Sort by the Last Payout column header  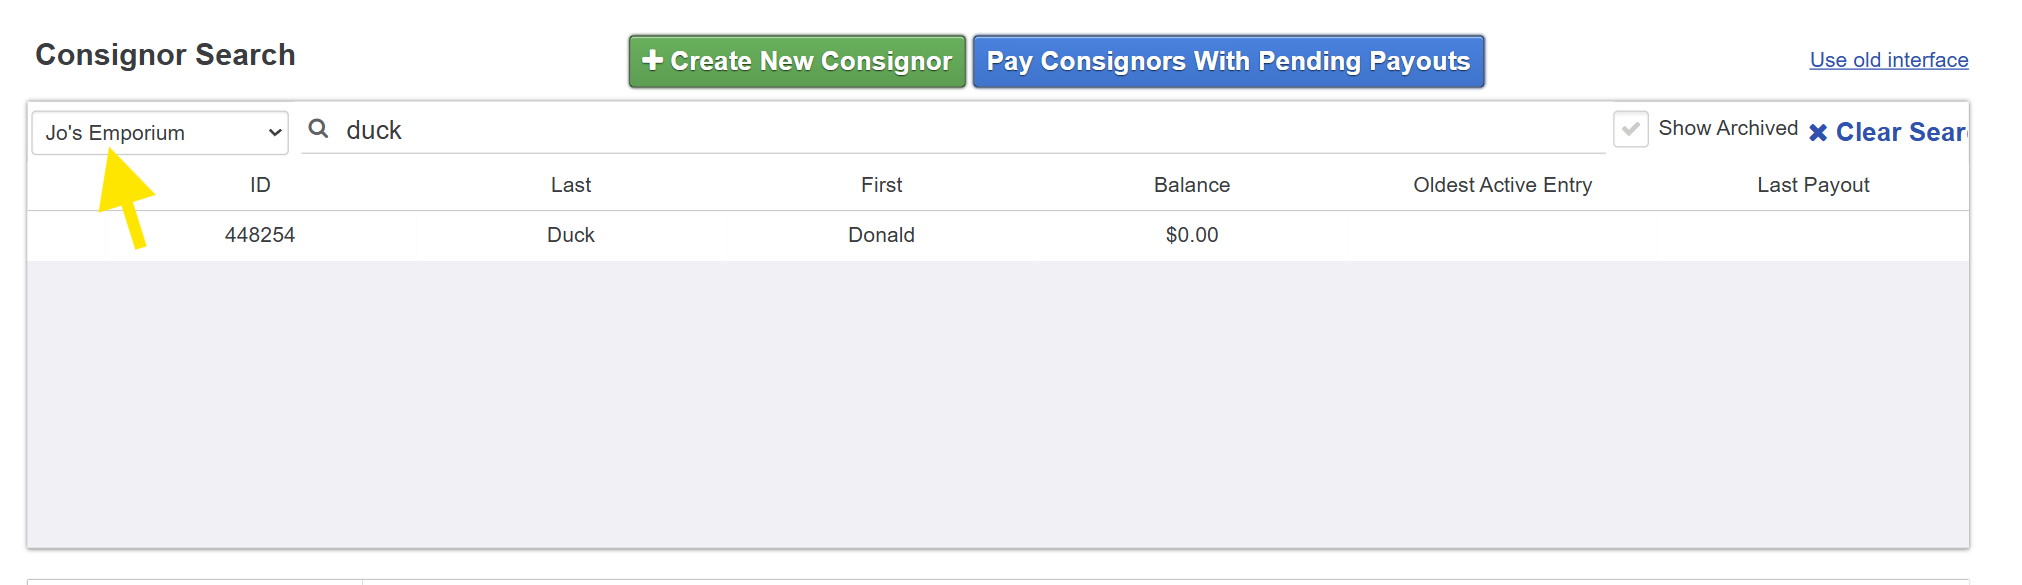1813,185
